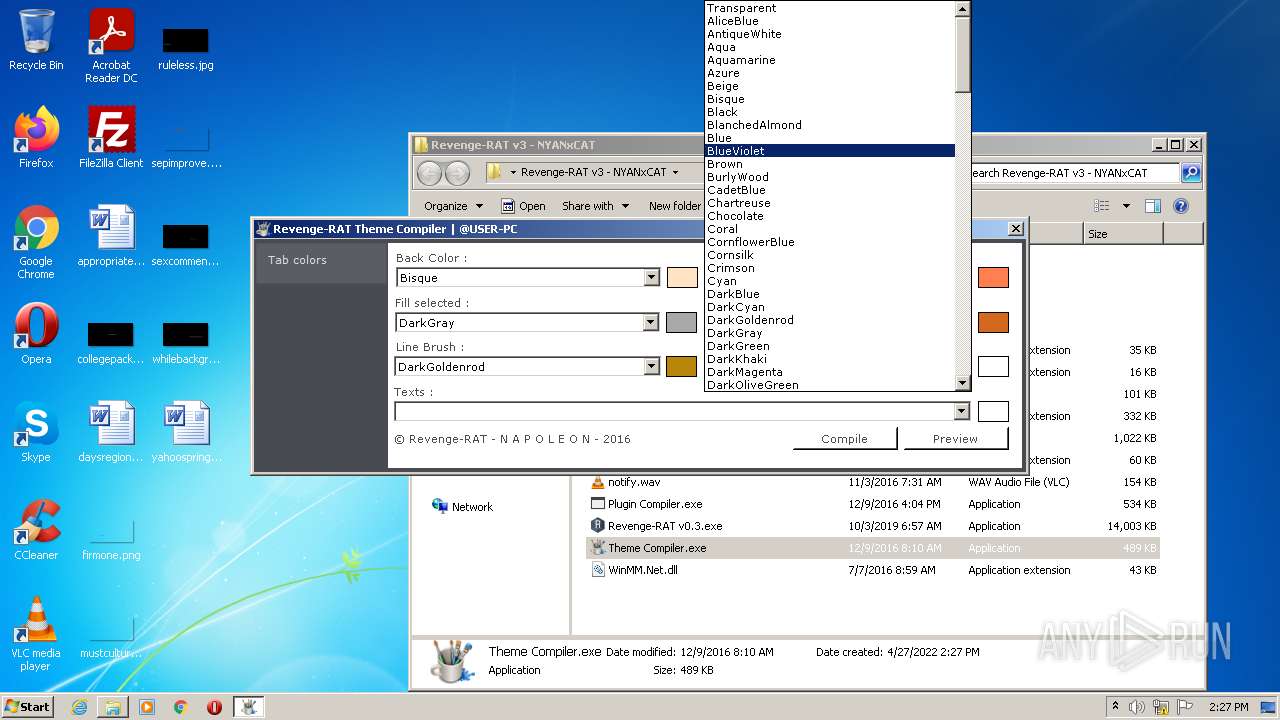
Task: Go back in the Explorer window
Action: pyautogui.click(x=429, y=173)
